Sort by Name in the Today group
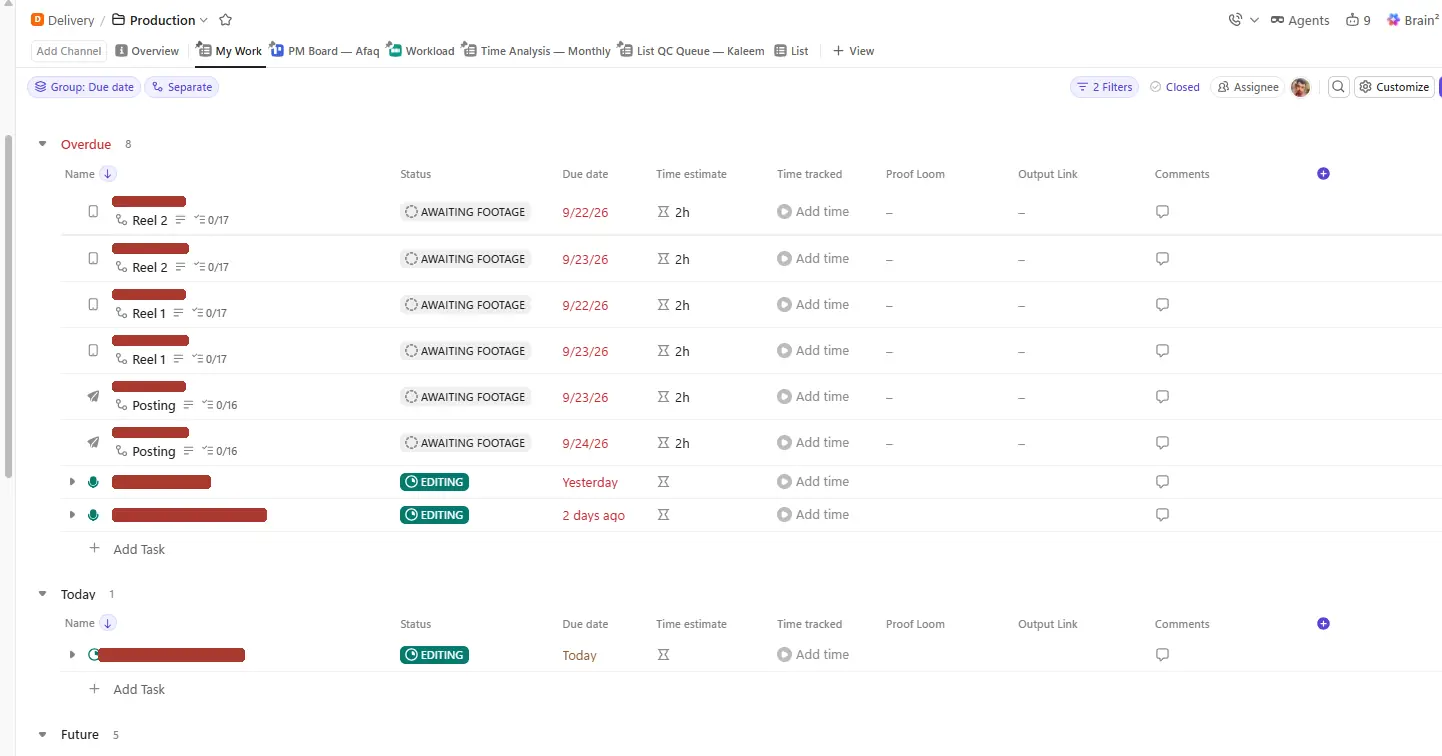Viewport: 1442px width, 756px height. point(108,624)
